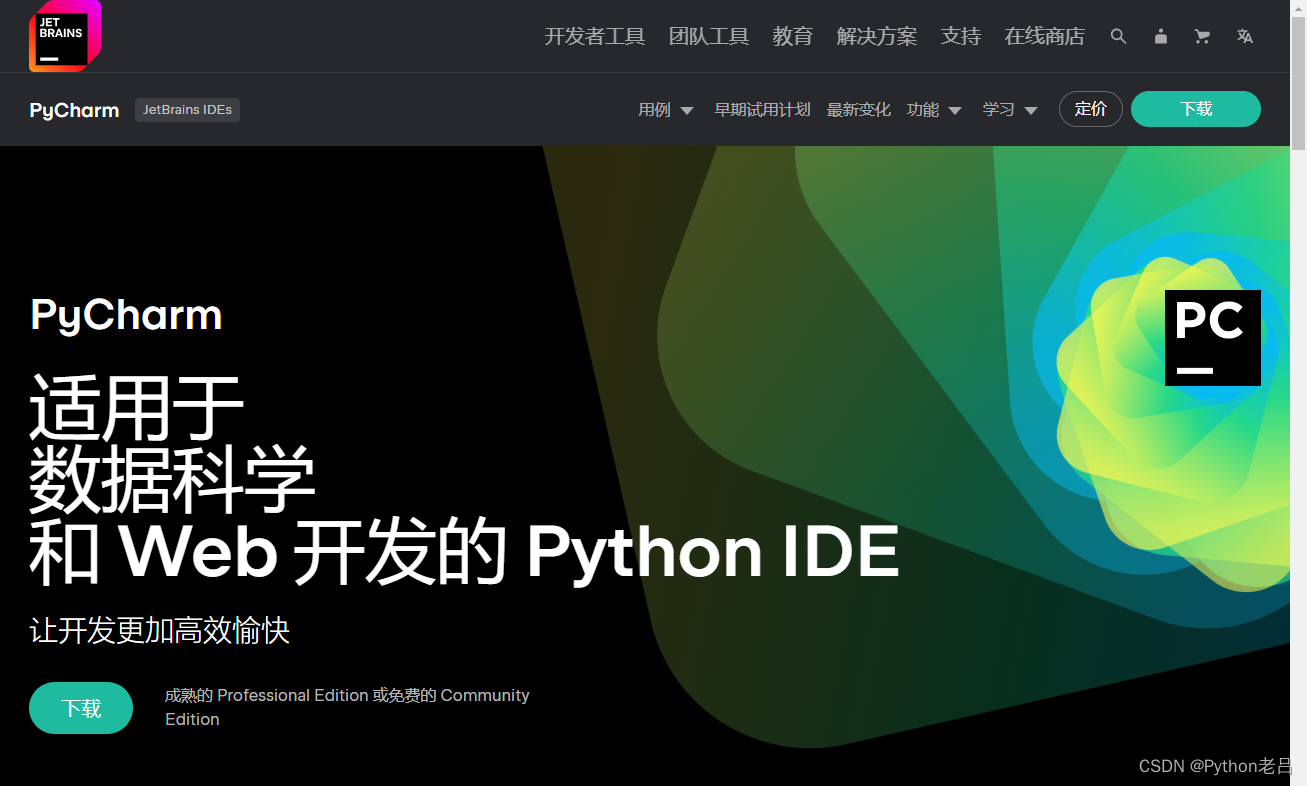Click the 定价 button

coord(1091,109)
